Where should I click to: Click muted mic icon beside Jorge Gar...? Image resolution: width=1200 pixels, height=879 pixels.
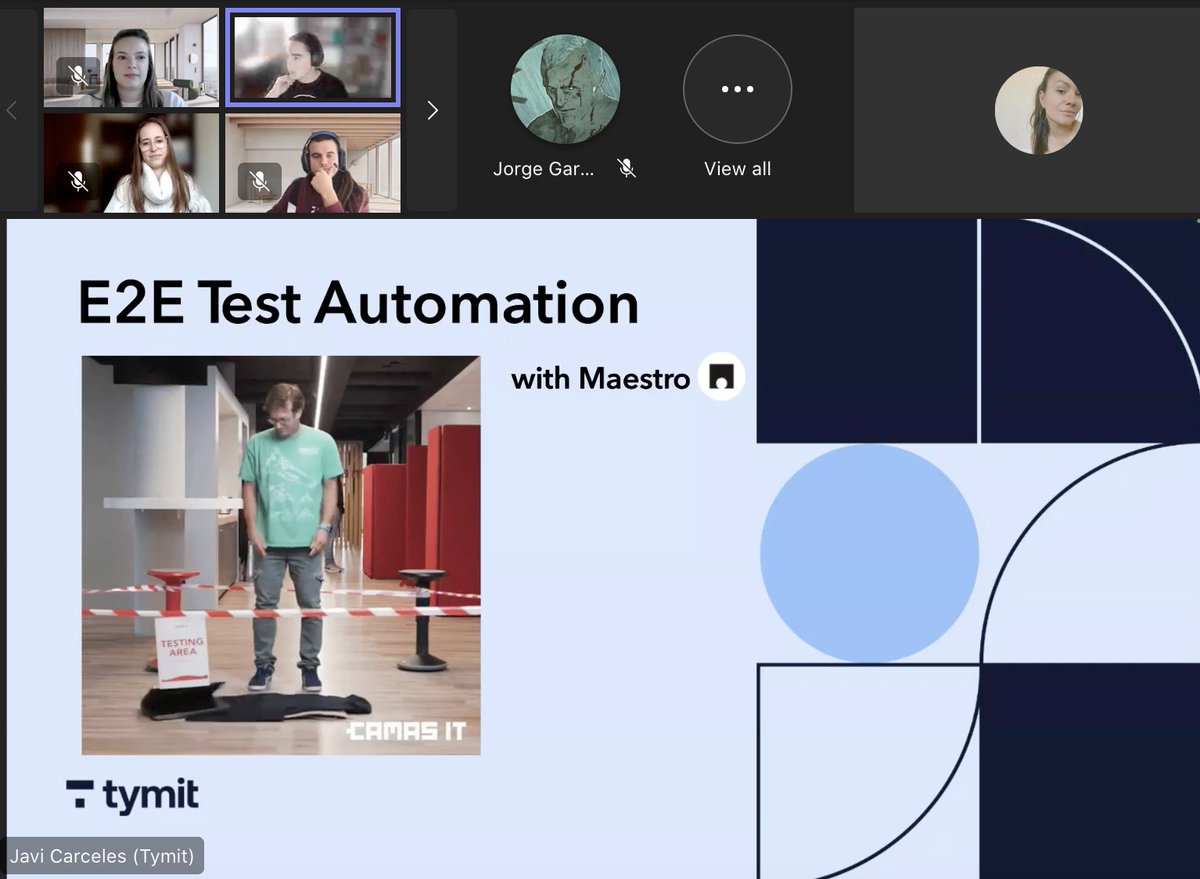click(627, 169)
